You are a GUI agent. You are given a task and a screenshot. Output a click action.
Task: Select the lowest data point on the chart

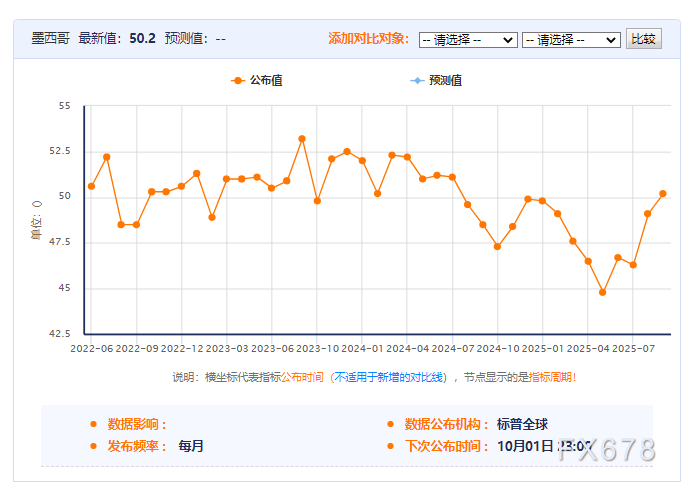point(602,292)
